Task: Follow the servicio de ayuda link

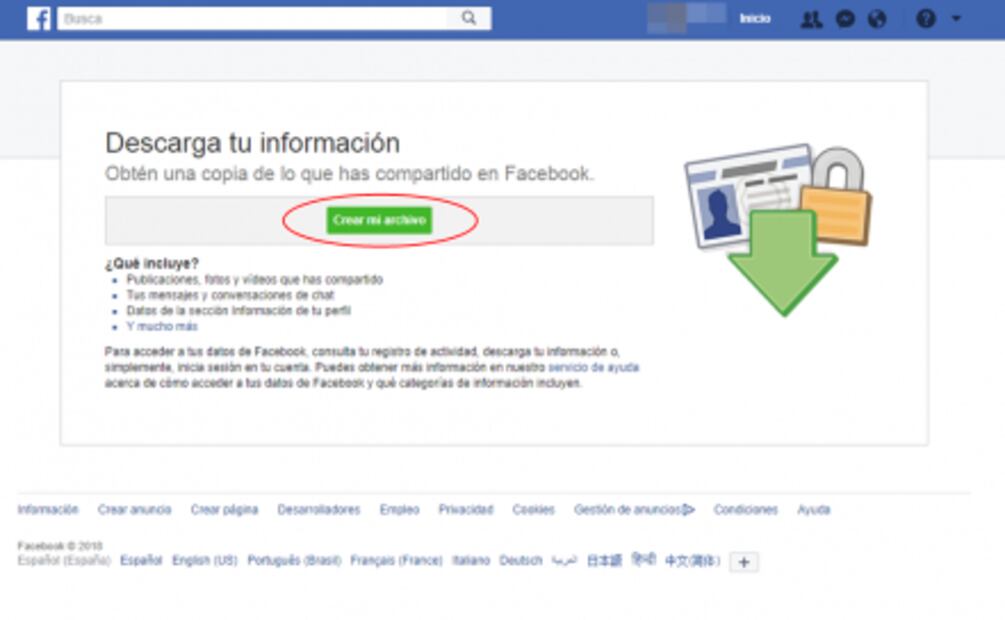Action: point(594,368)
